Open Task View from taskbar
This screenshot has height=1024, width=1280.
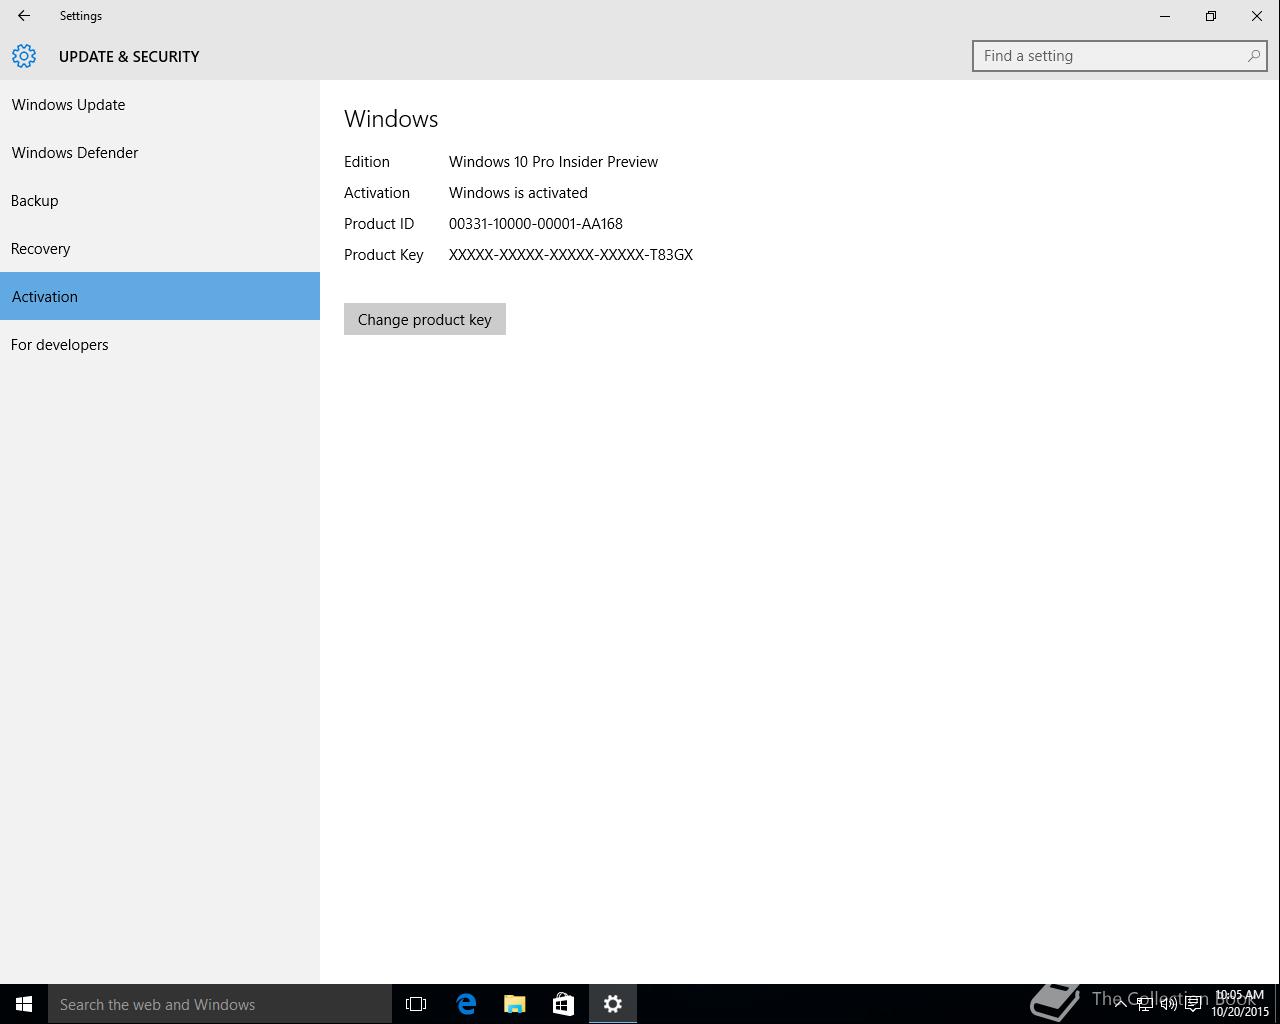coord(416,1004)
